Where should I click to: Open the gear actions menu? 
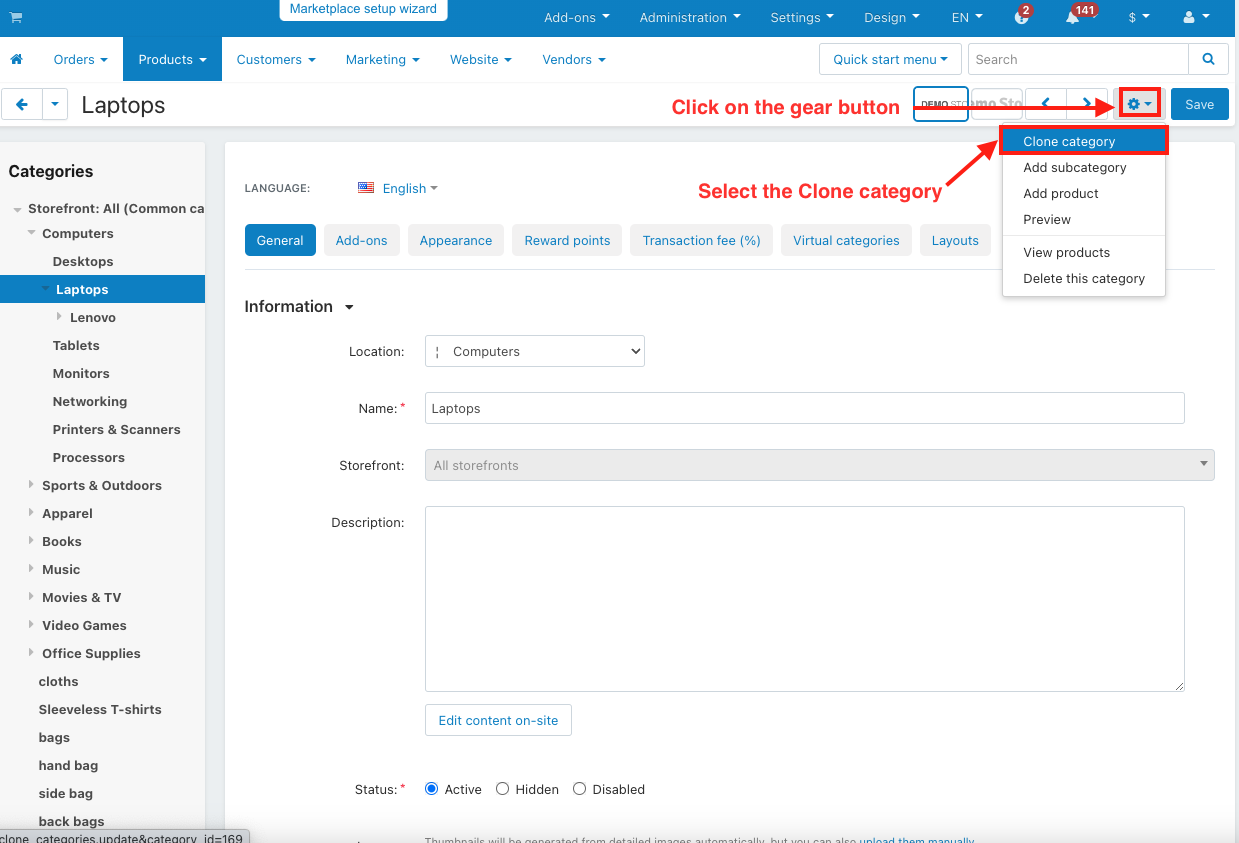(x=1139, y=104)
